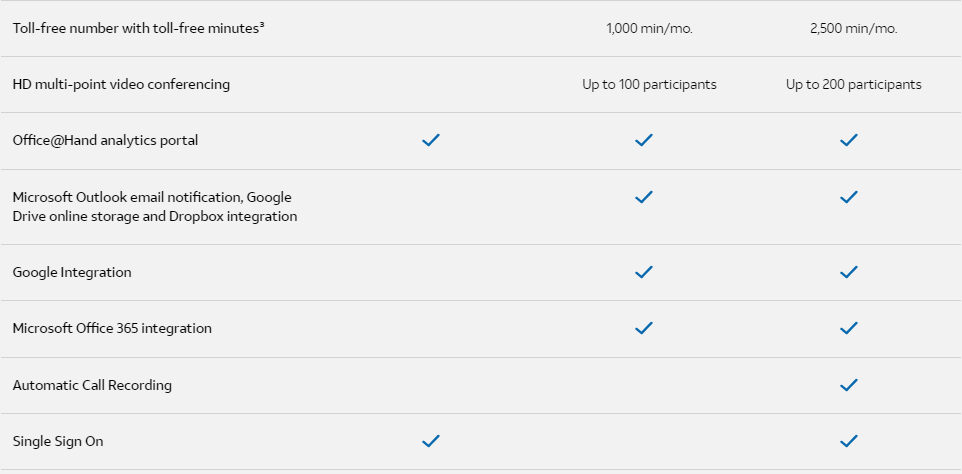Click middle-plan checkmark for Microsoft Office 365 integration

pos(644,328)
